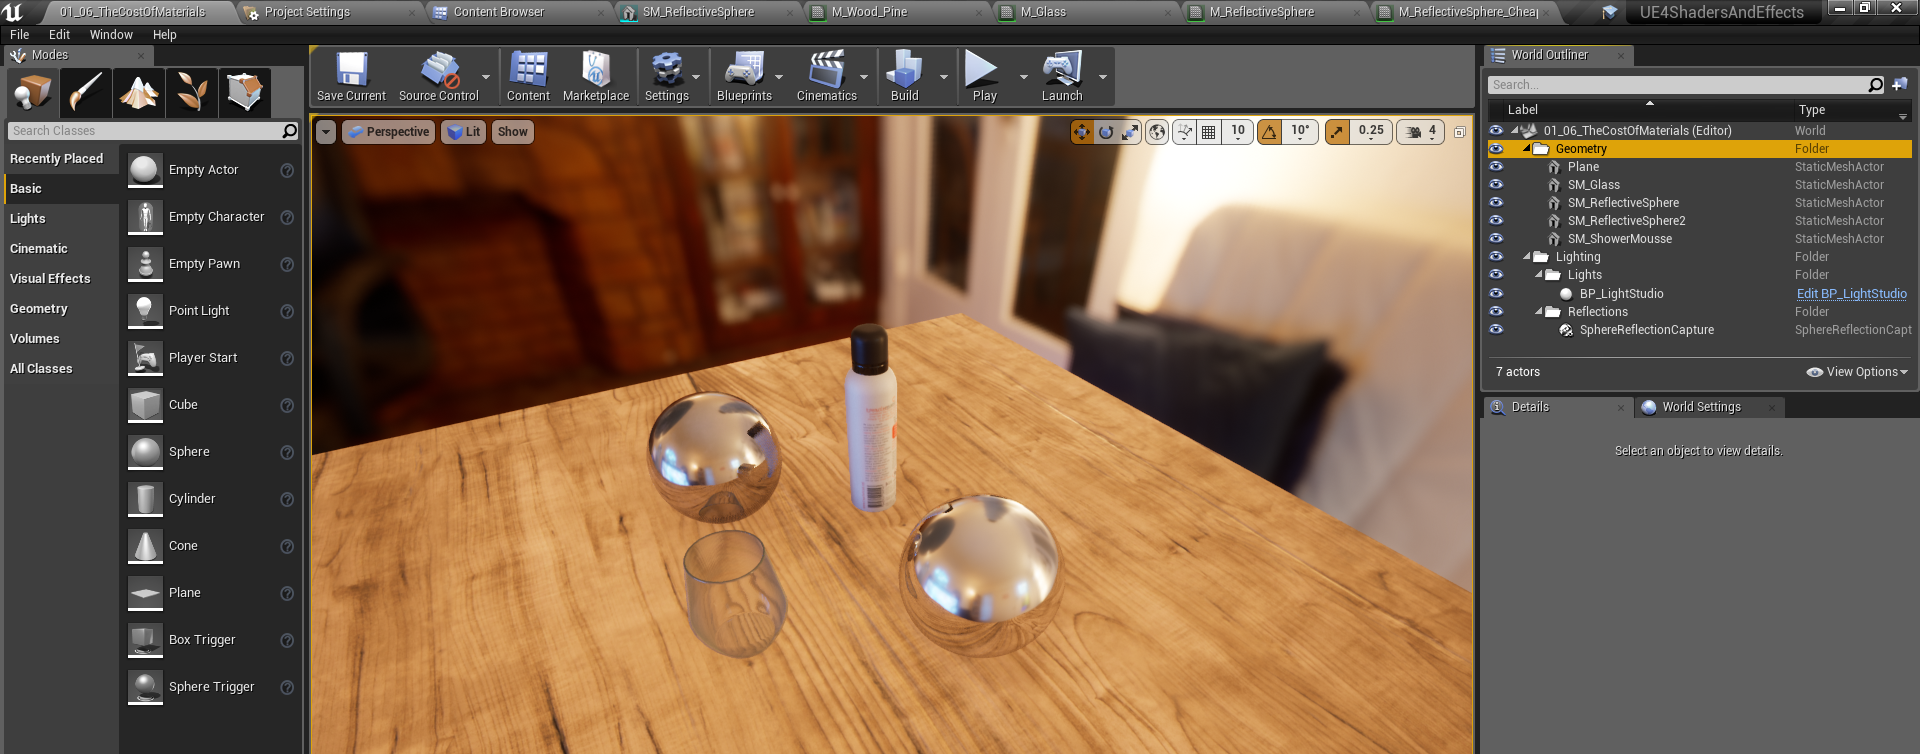Select the Place mode icon
Image resolution: width=1920 pixels, height=754 pixels.
pyautogui.click(x=33, y=92)
